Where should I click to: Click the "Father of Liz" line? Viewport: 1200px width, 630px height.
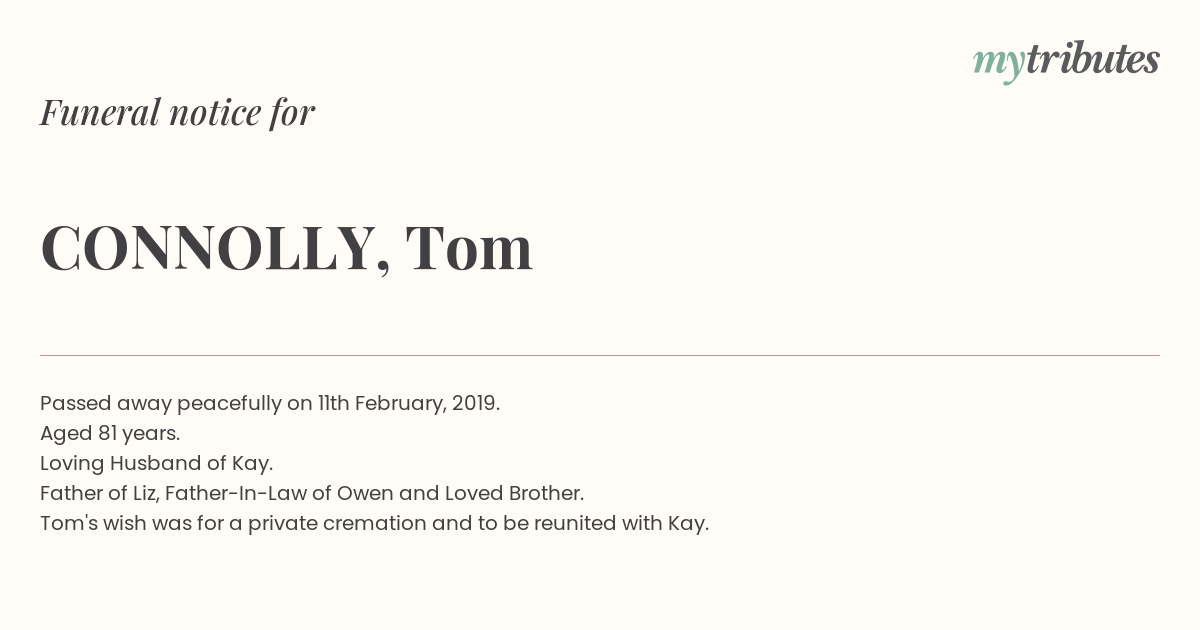click(x=312, y=493)
